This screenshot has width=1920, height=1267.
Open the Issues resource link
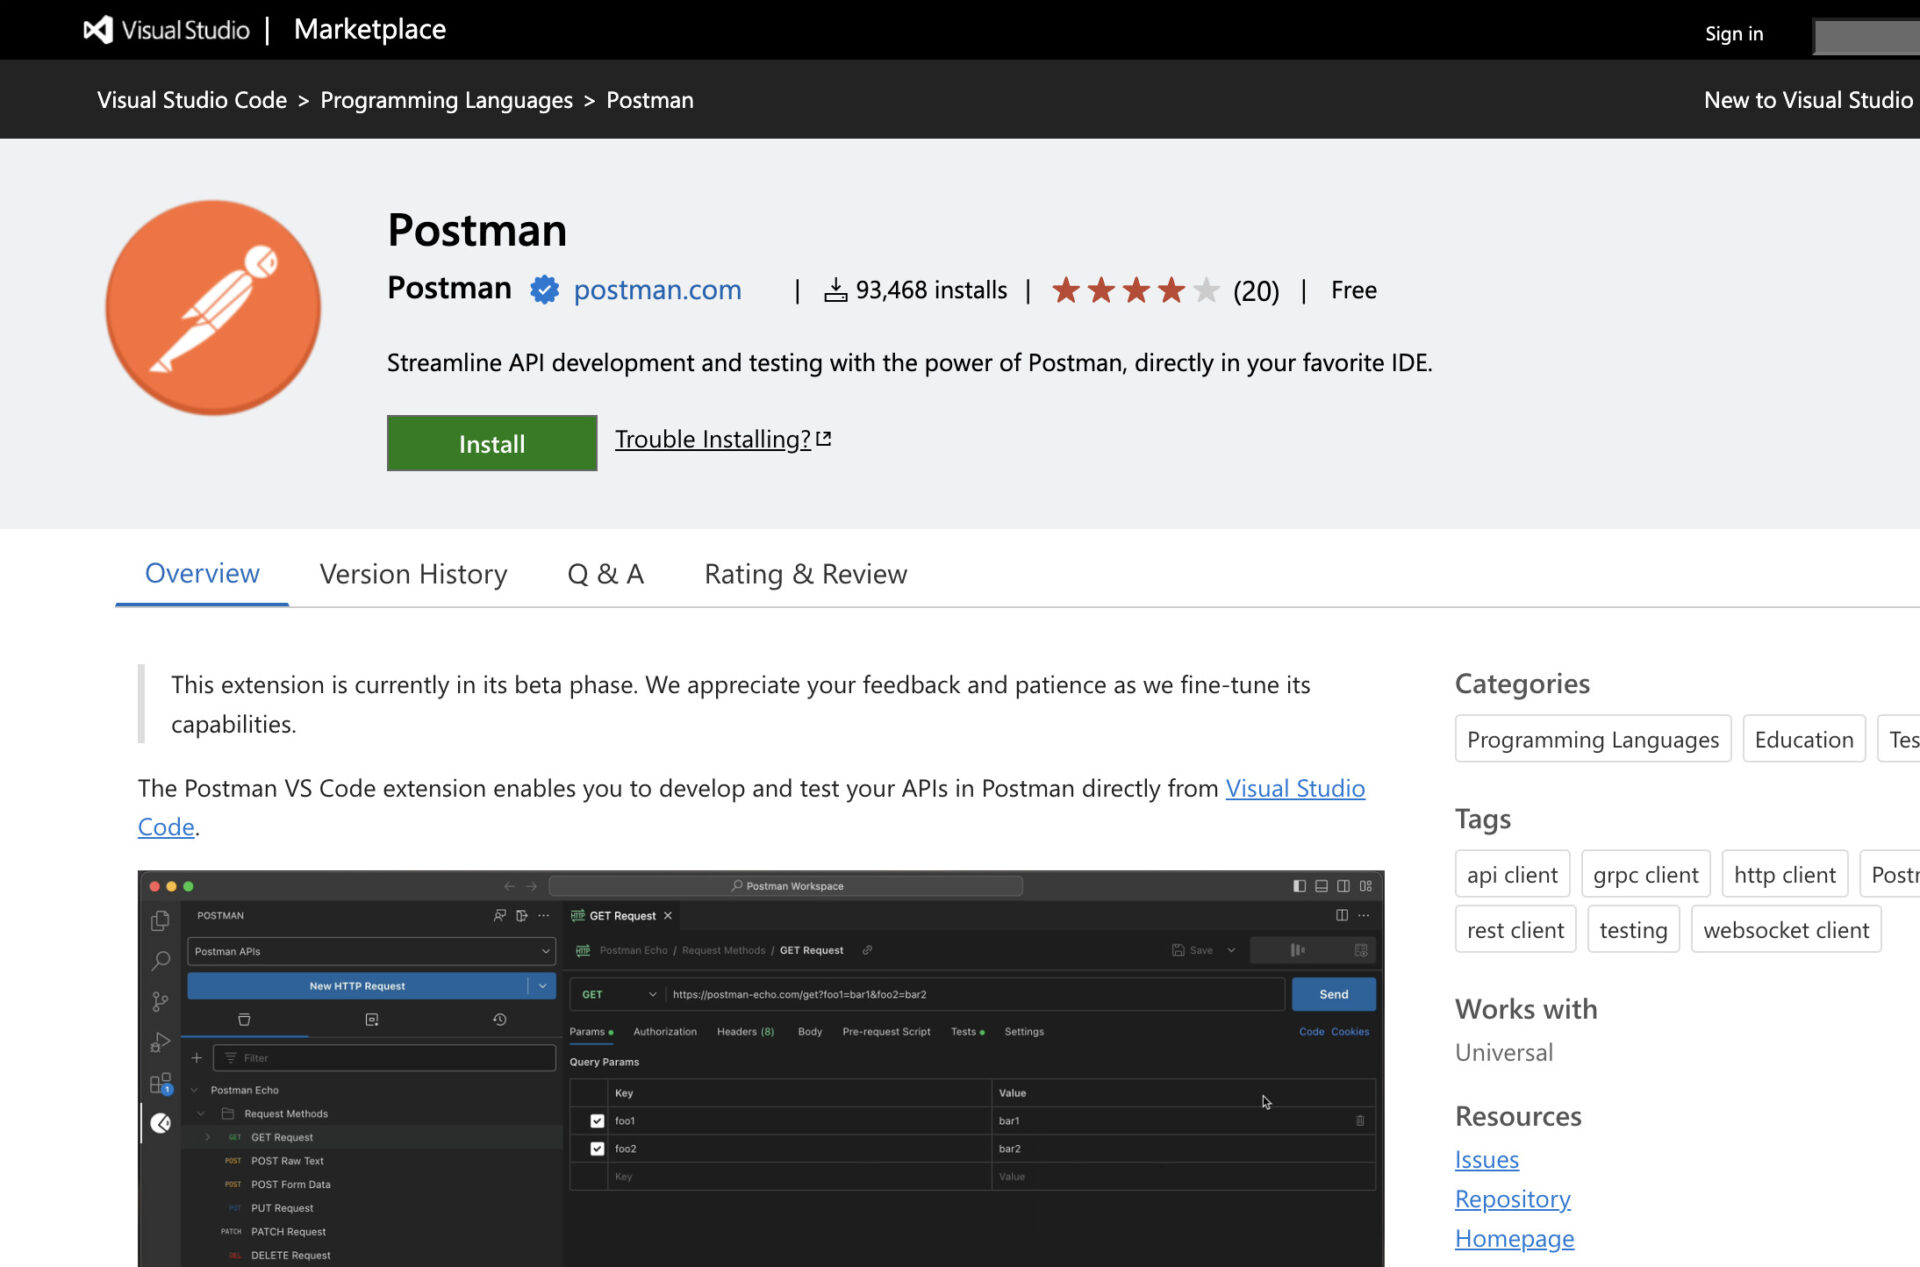click(1487, 1159)
